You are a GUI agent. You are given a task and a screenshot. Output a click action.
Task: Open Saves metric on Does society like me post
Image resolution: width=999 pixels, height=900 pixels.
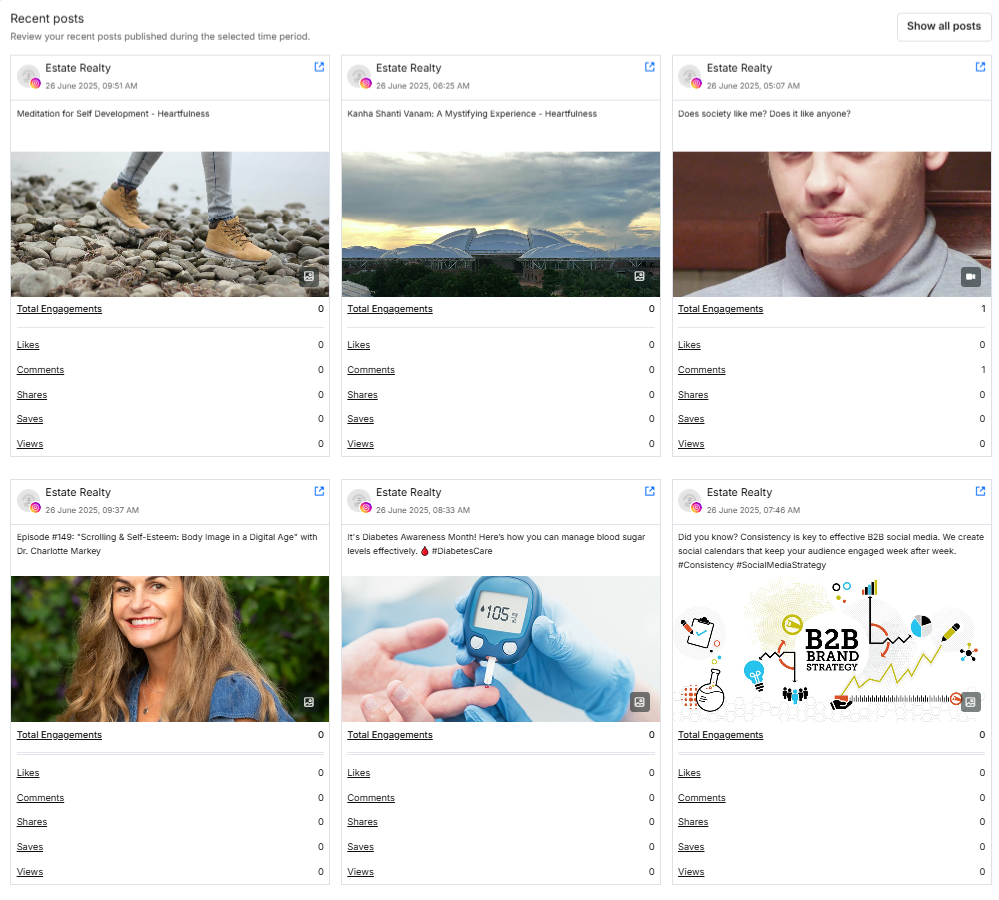point(691,419)
